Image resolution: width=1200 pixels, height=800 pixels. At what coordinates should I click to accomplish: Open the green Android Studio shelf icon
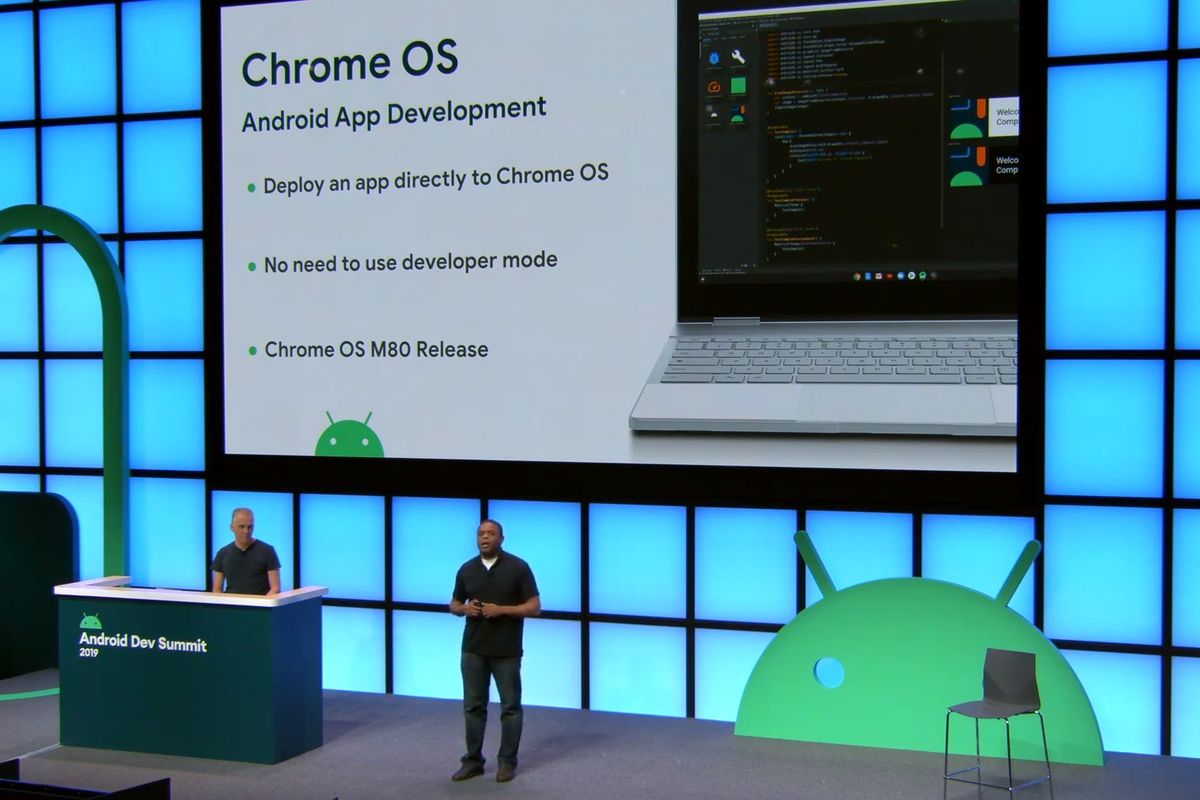pos(922,276)
